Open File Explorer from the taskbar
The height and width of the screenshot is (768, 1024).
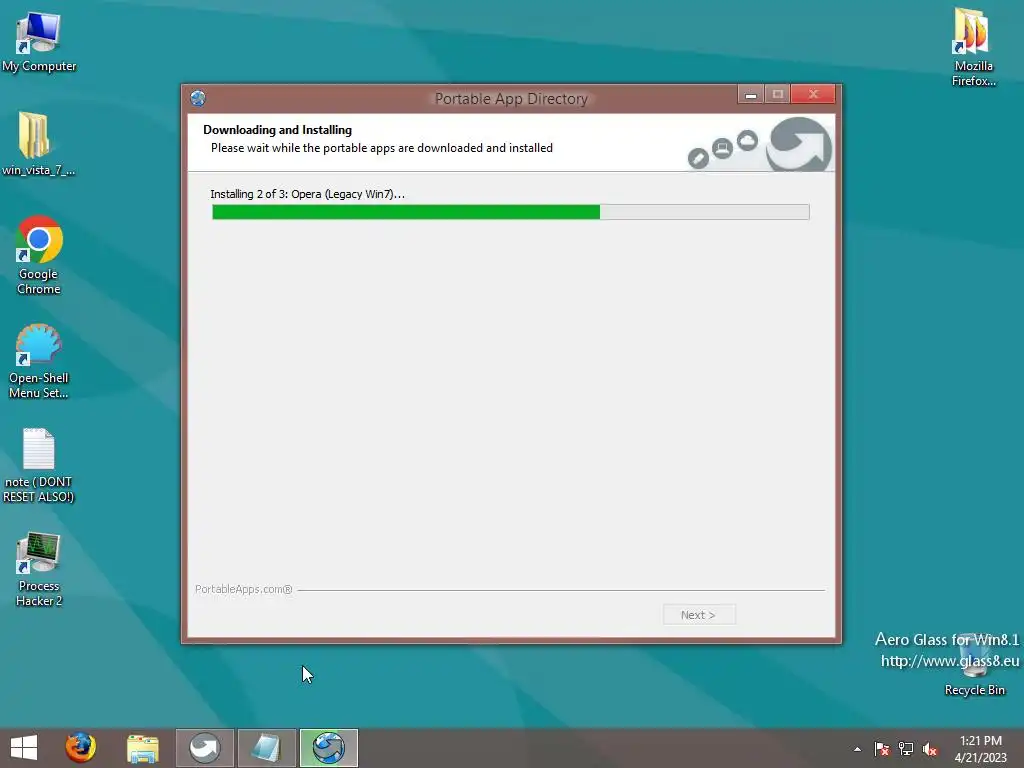[x=142, y=748]
